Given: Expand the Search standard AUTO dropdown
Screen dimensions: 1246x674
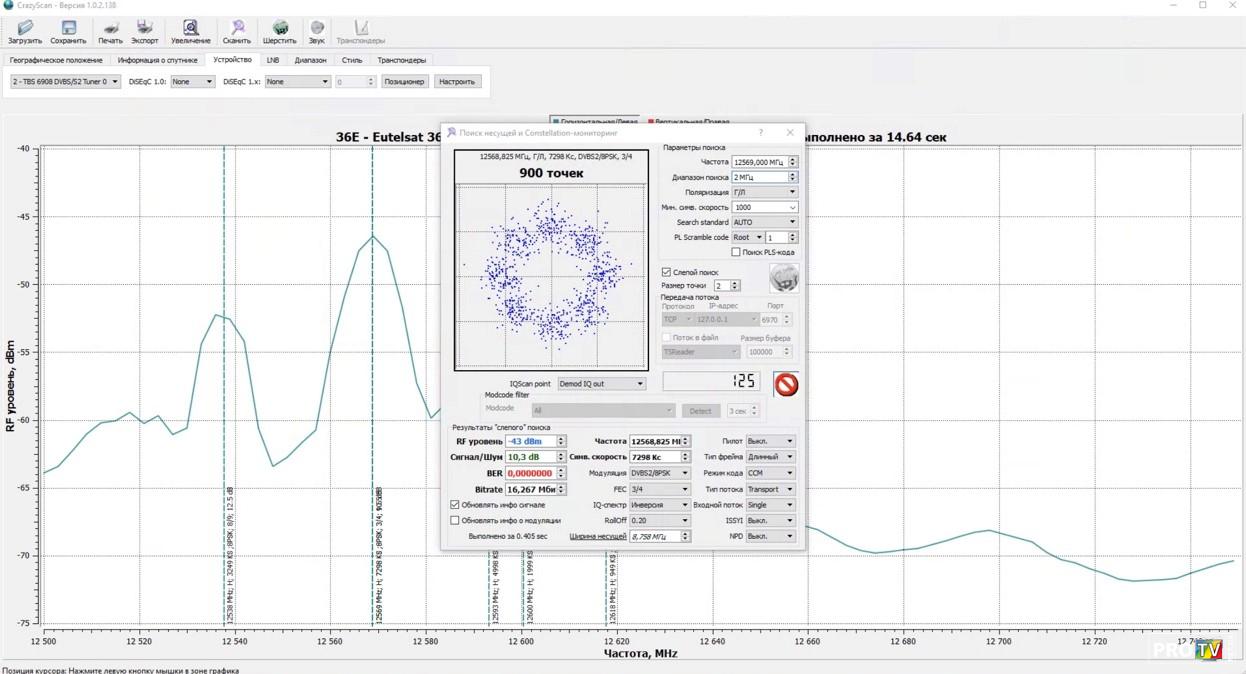Looking at the screenshot, I should tap(764, 222).
